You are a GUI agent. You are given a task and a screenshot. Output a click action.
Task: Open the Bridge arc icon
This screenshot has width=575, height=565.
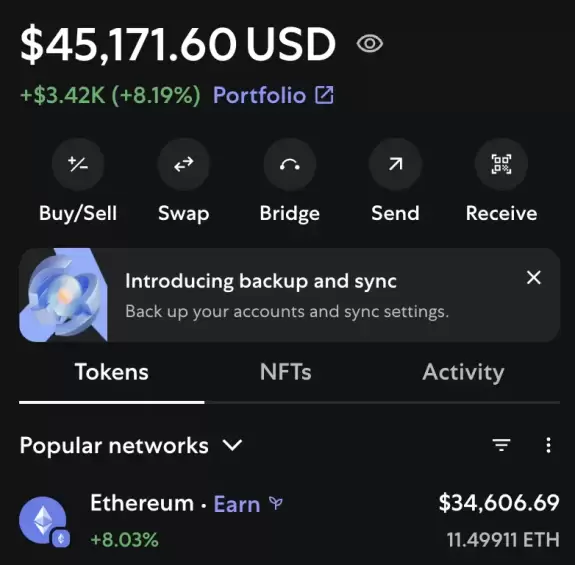point(290,164)
